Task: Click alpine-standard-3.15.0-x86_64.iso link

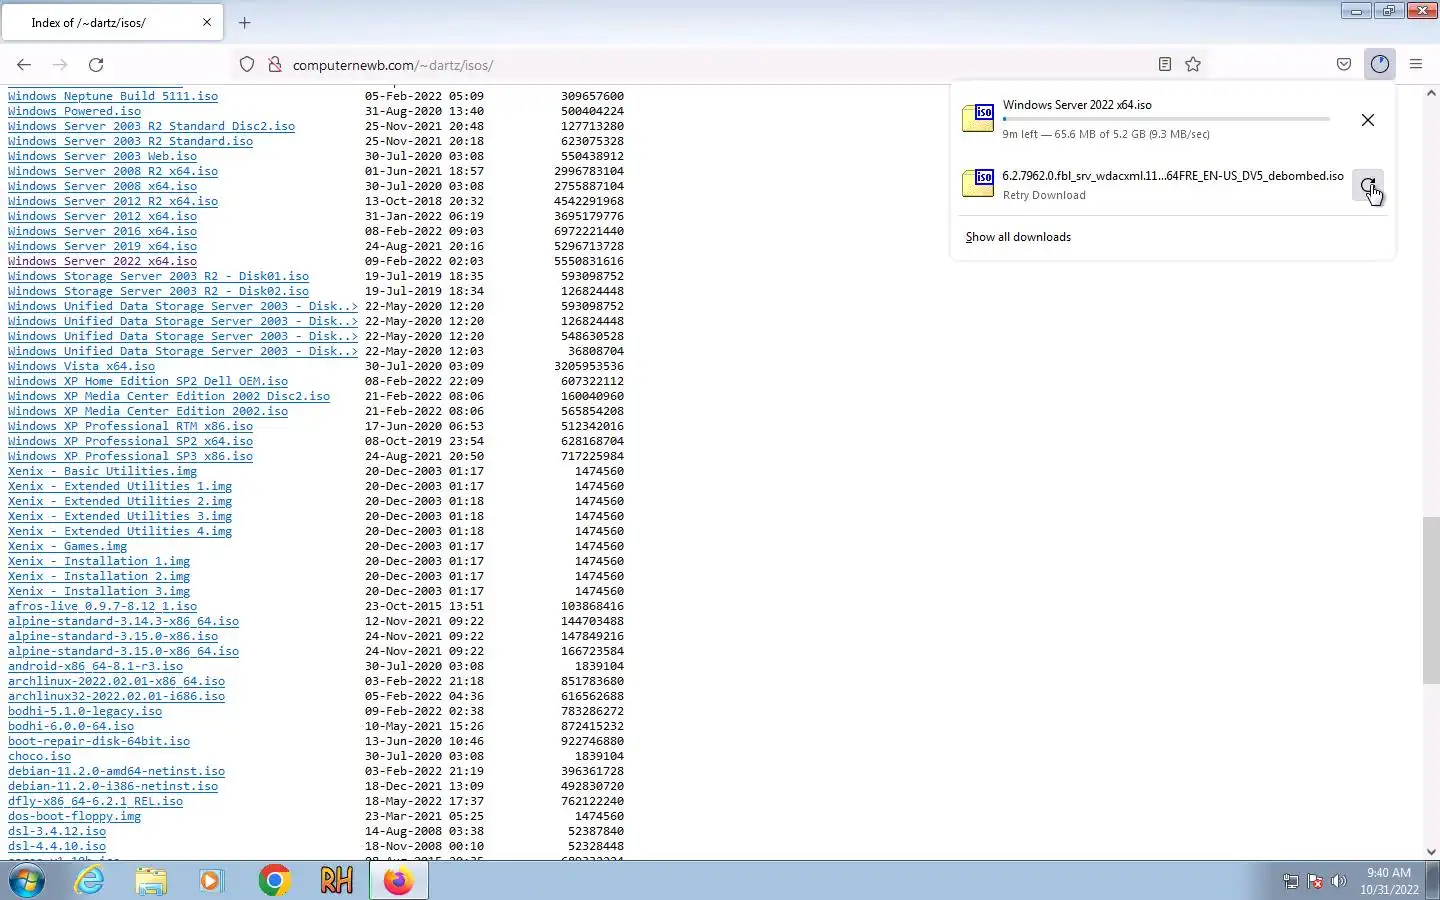Action: [123, 651]
